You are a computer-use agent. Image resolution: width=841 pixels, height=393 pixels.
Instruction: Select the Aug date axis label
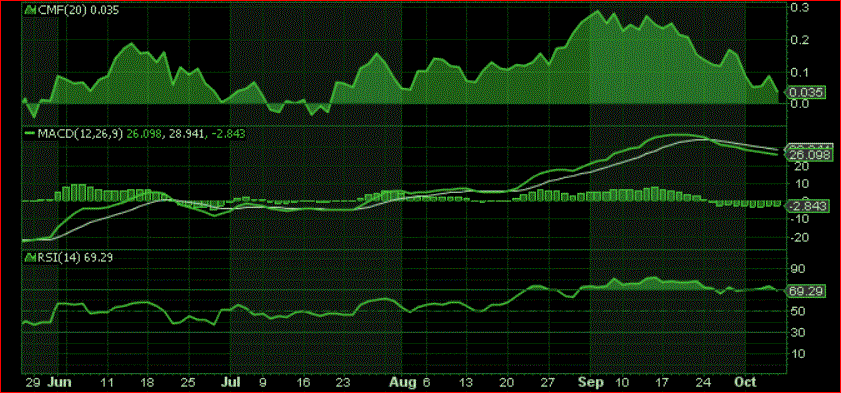(403, 382)
